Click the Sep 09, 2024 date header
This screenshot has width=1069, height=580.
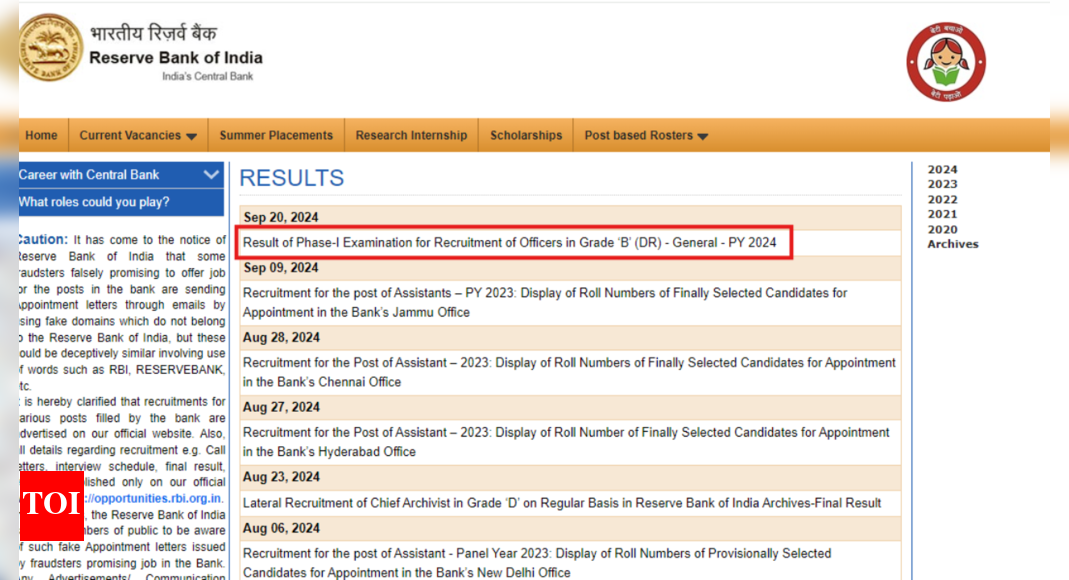click(281, 268)
